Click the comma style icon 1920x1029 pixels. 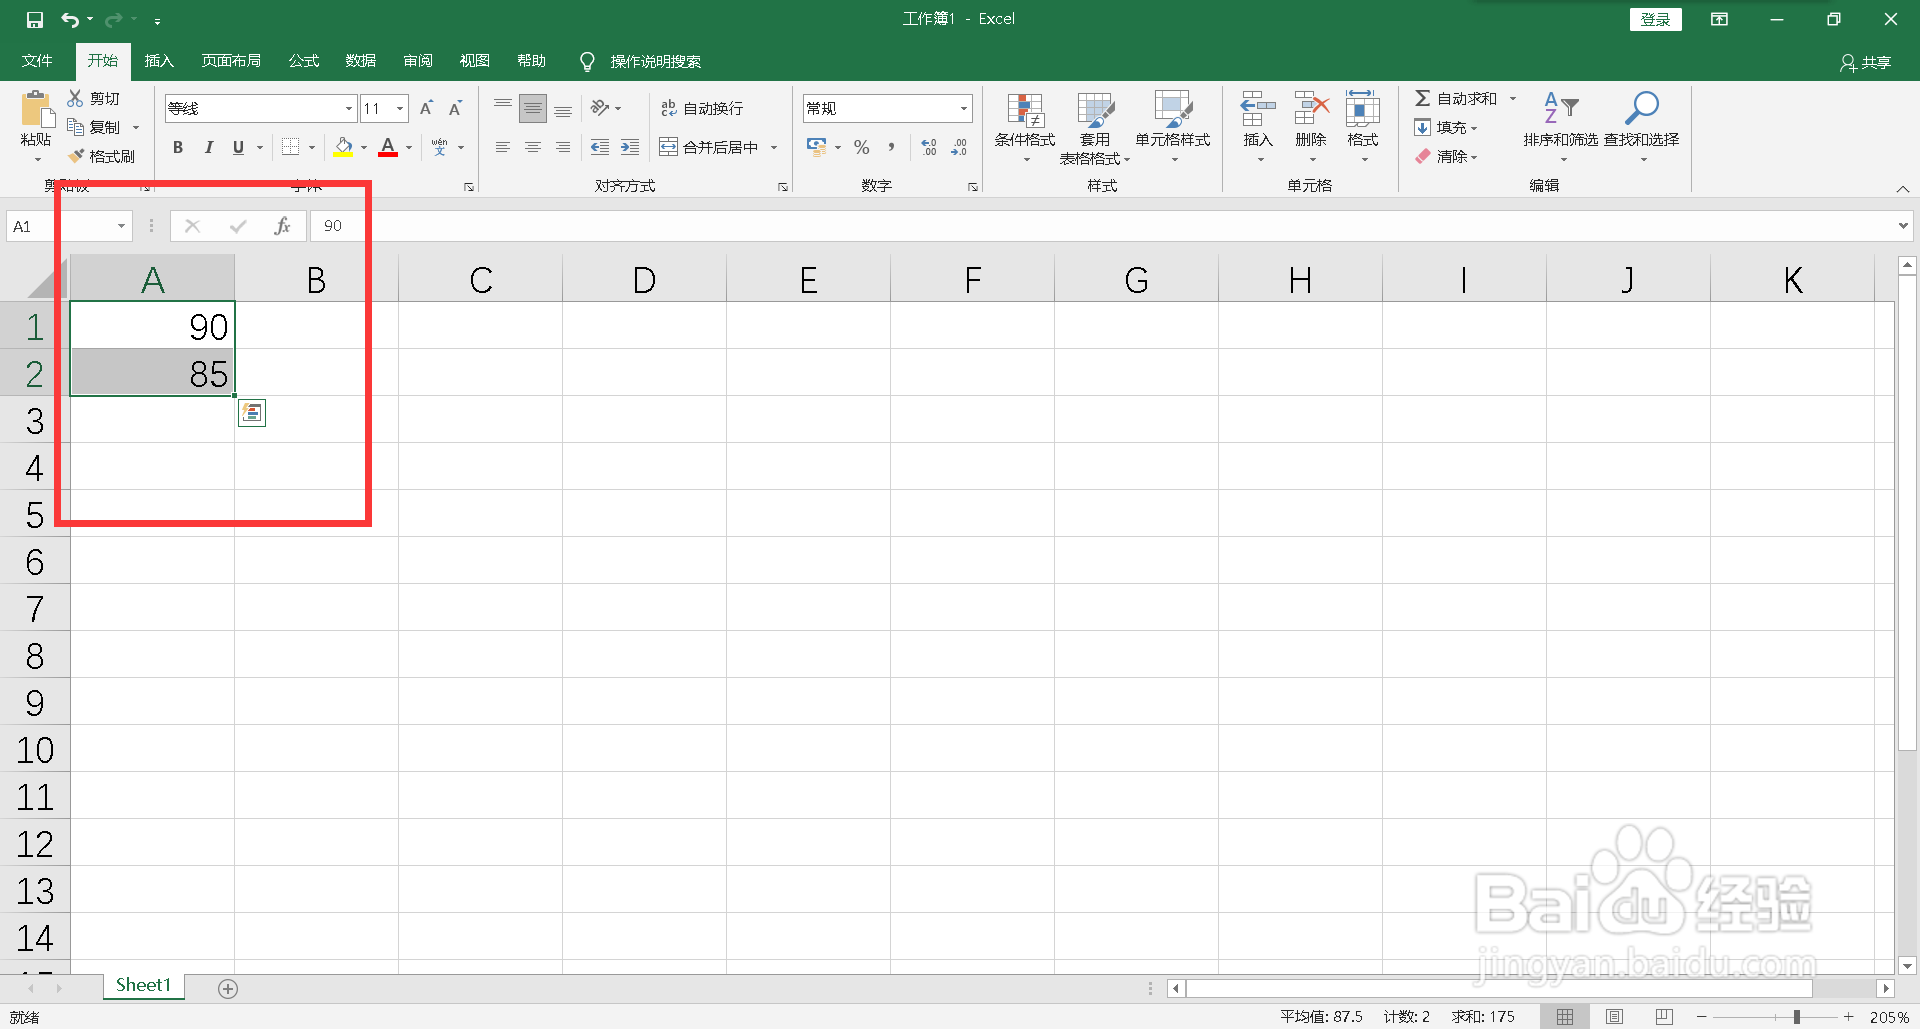point(891,147)
